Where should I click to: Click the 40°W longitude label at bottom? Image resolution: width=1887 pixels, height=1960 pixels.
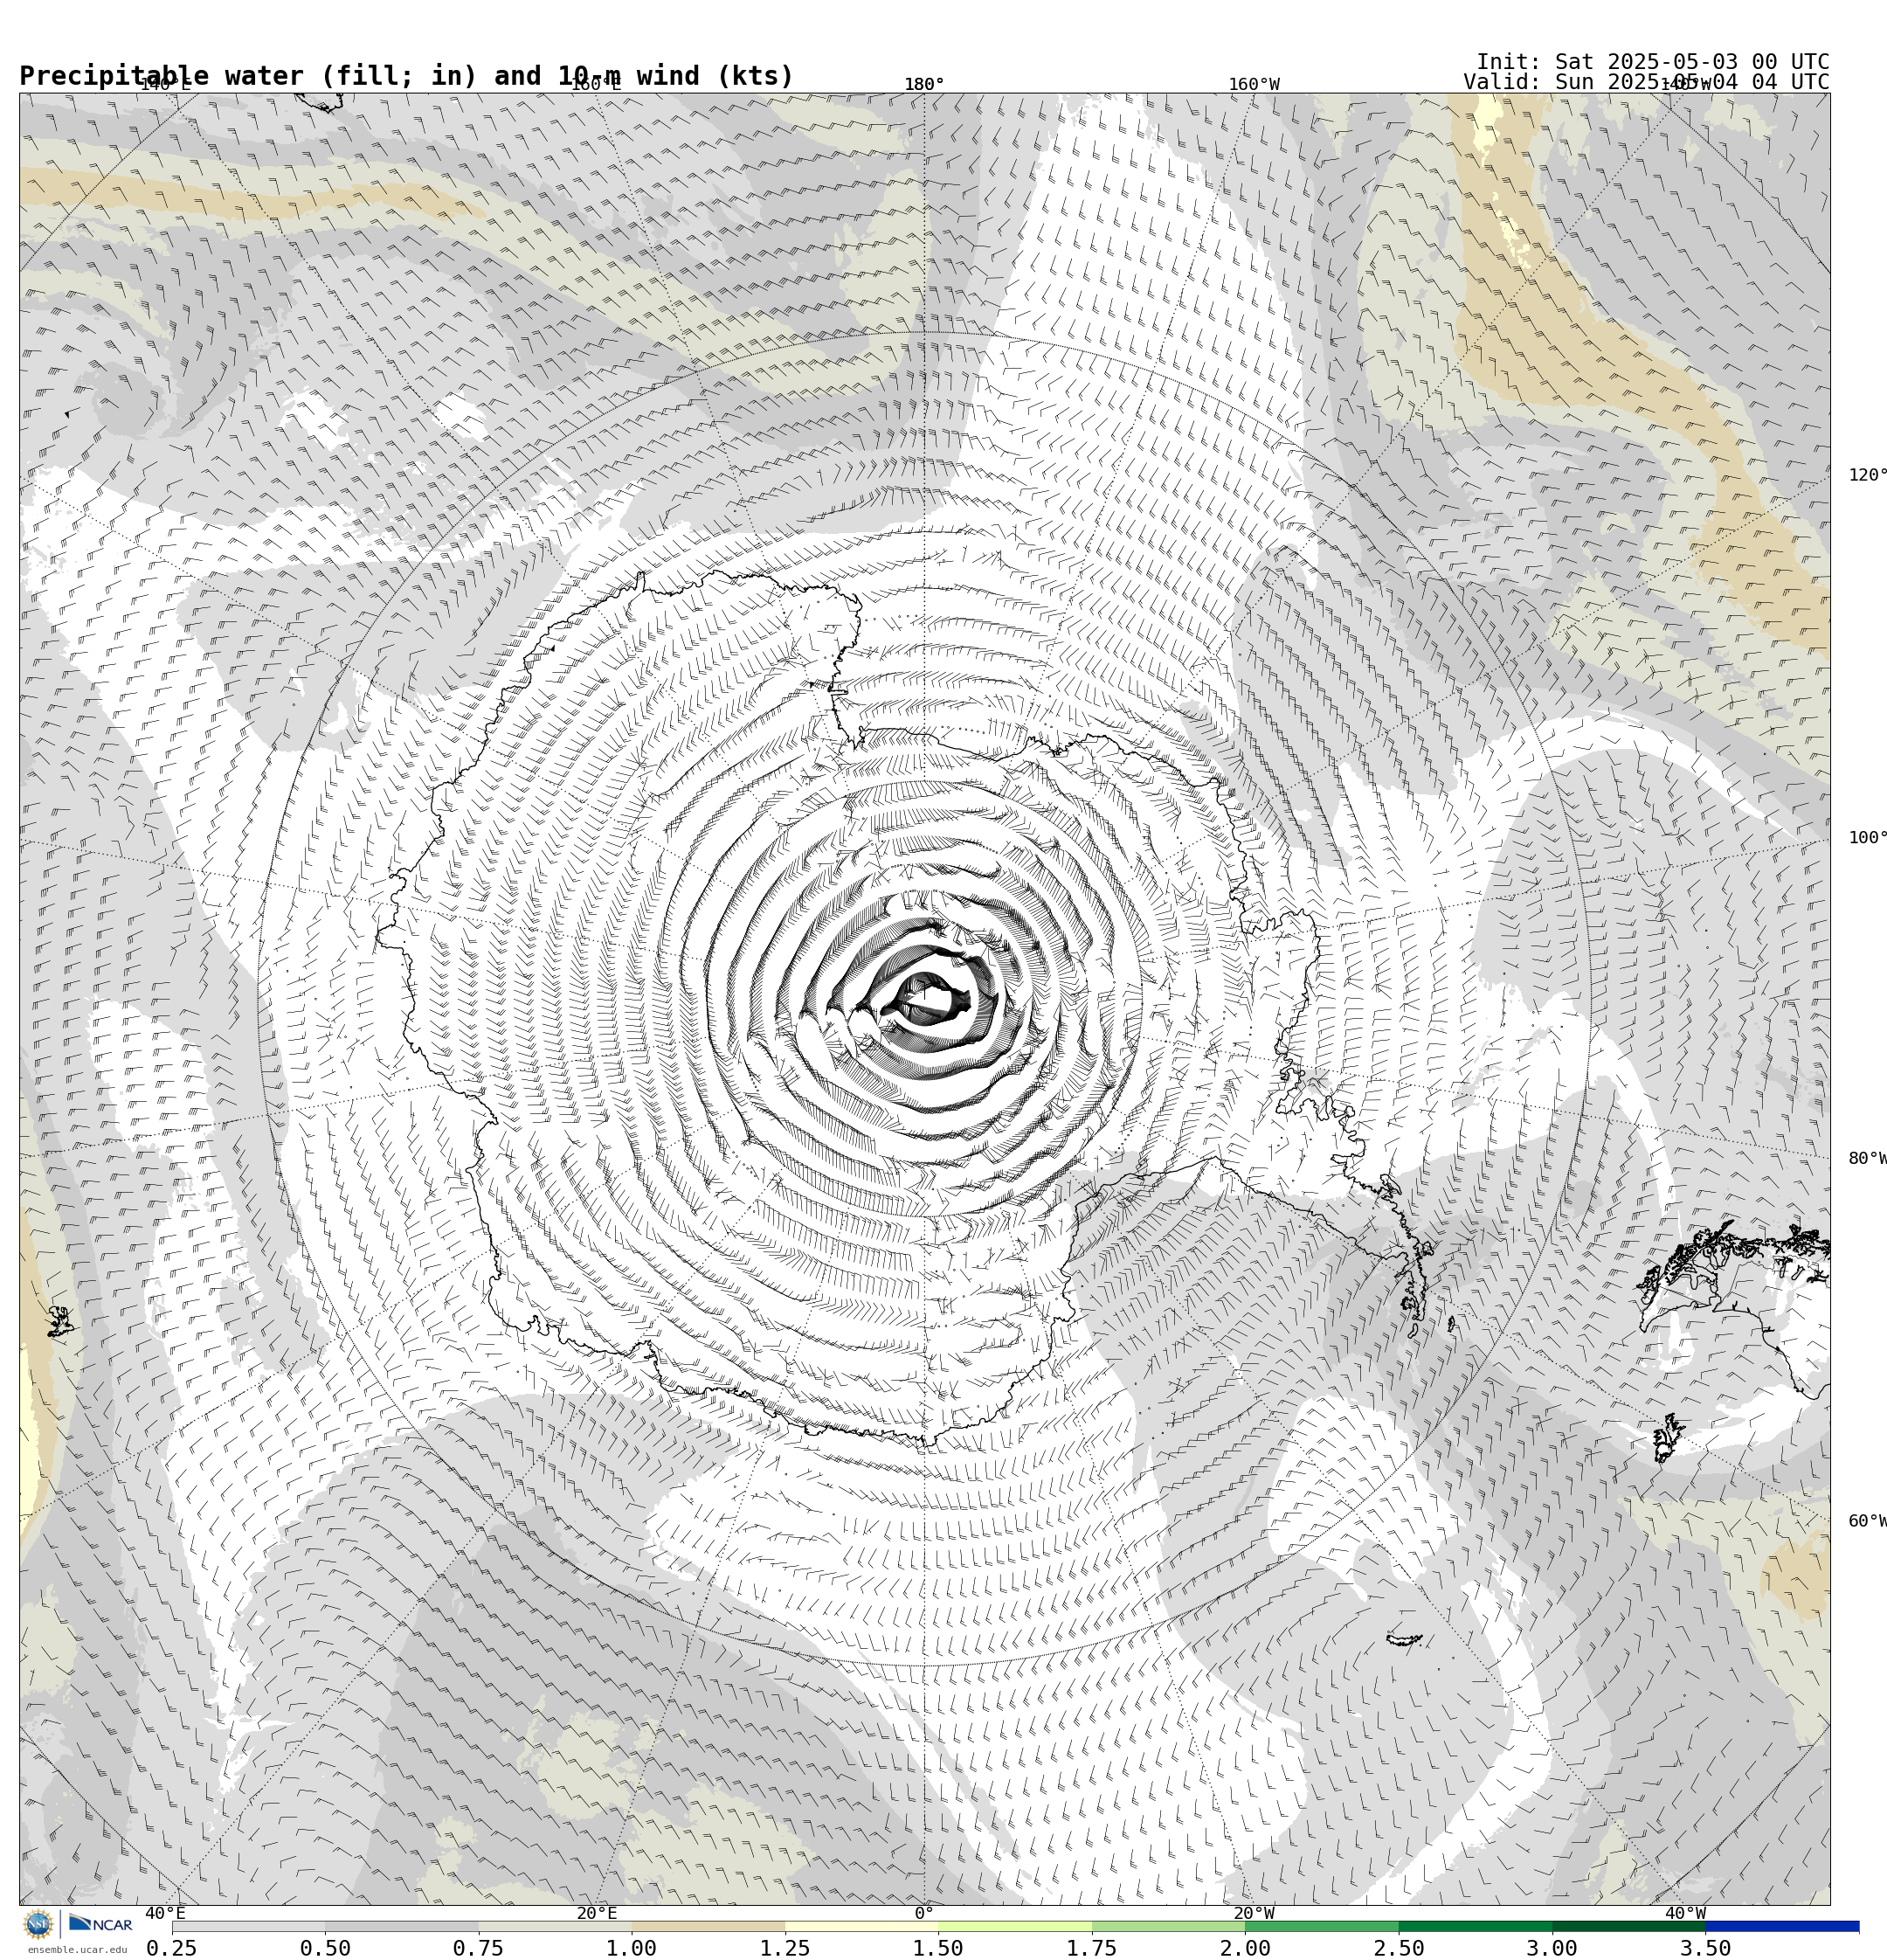click(x=1684, y=1913)
